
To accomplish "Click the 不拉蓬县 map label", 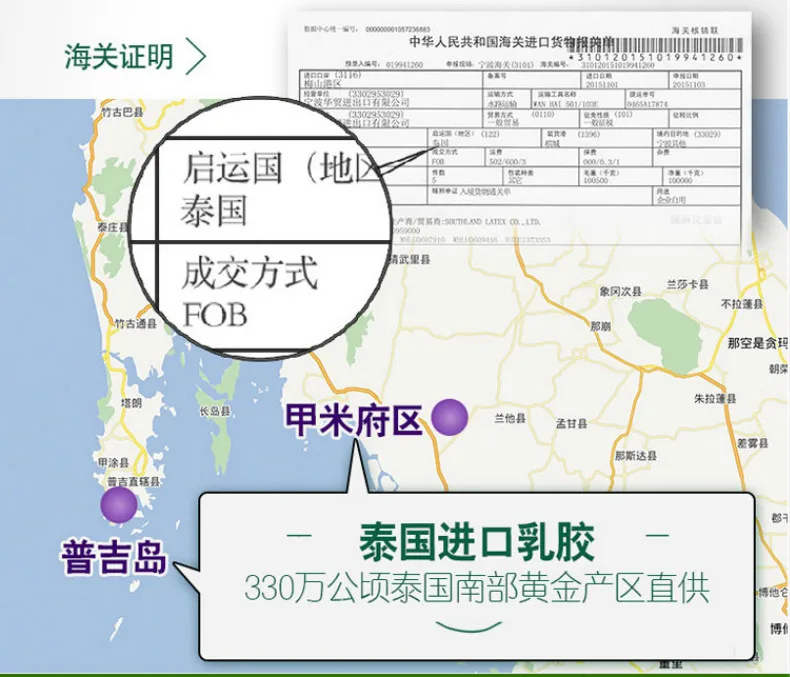I will click(x=742, y=304).
